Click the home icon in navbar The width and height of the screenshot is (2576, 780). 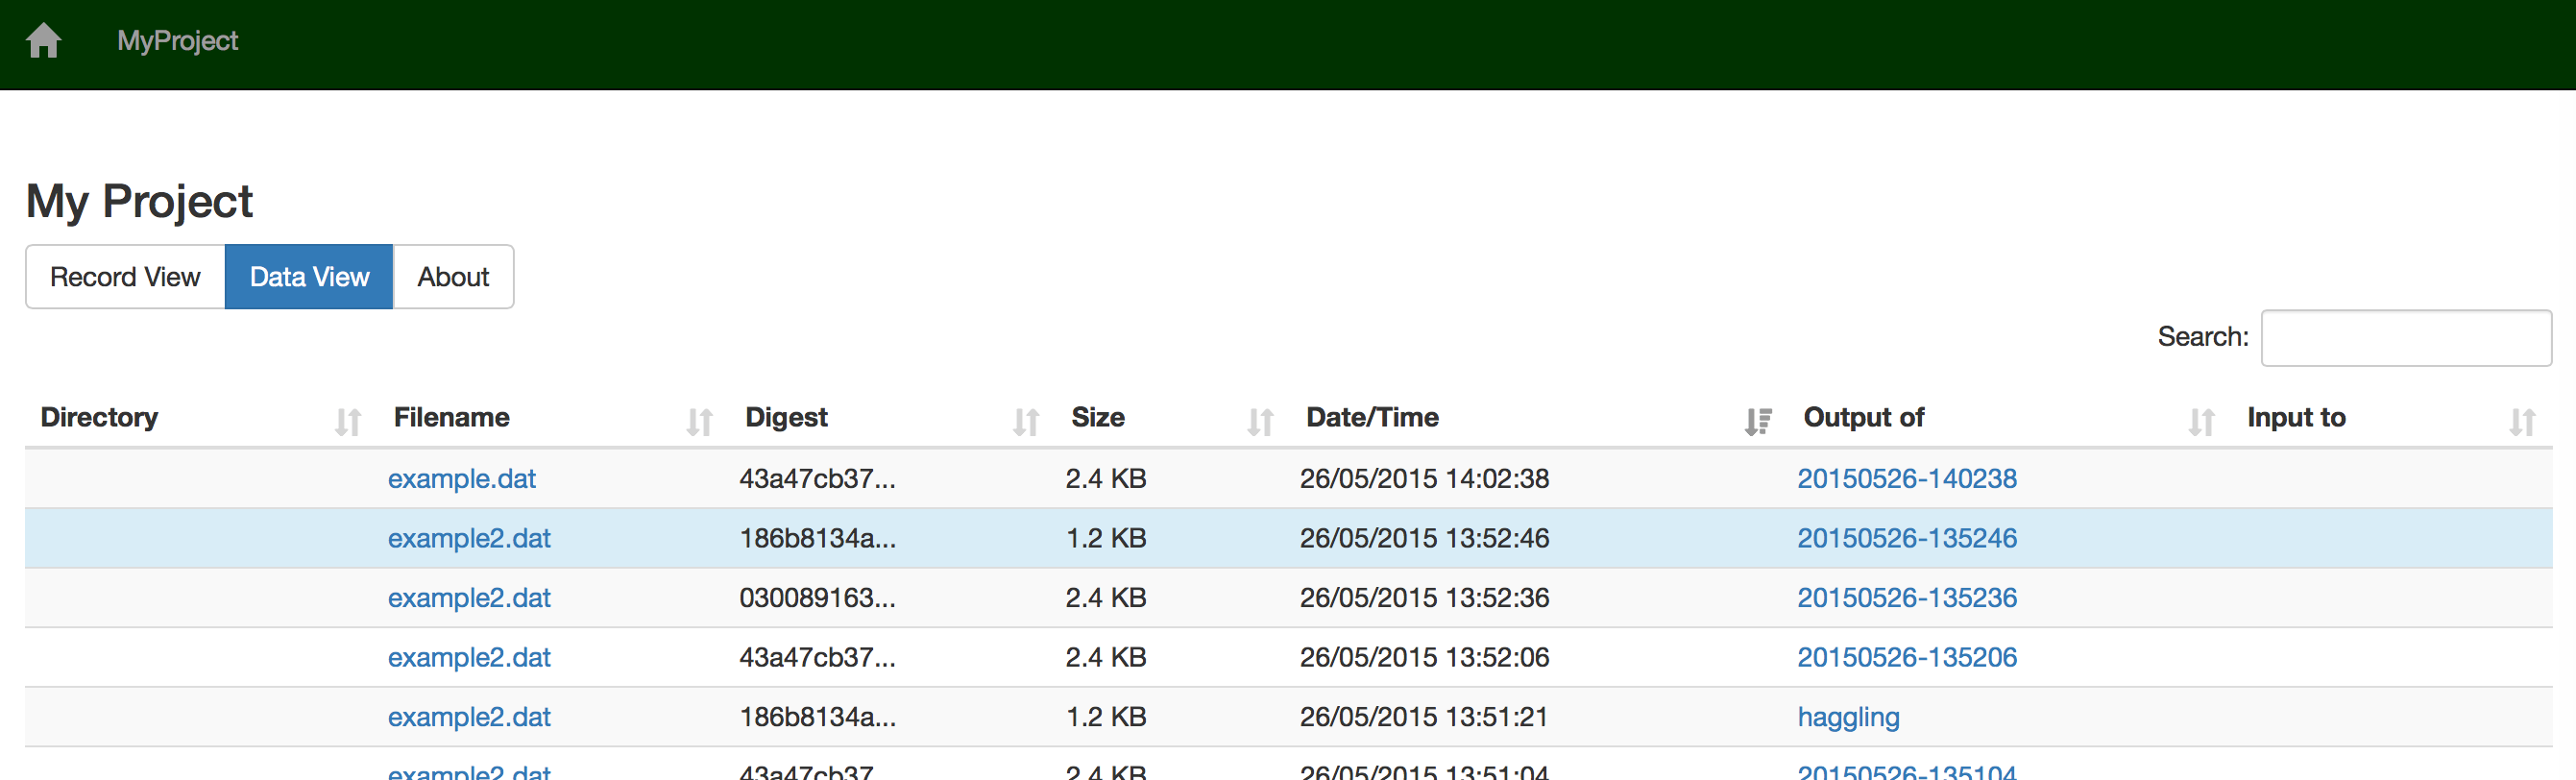43,41
